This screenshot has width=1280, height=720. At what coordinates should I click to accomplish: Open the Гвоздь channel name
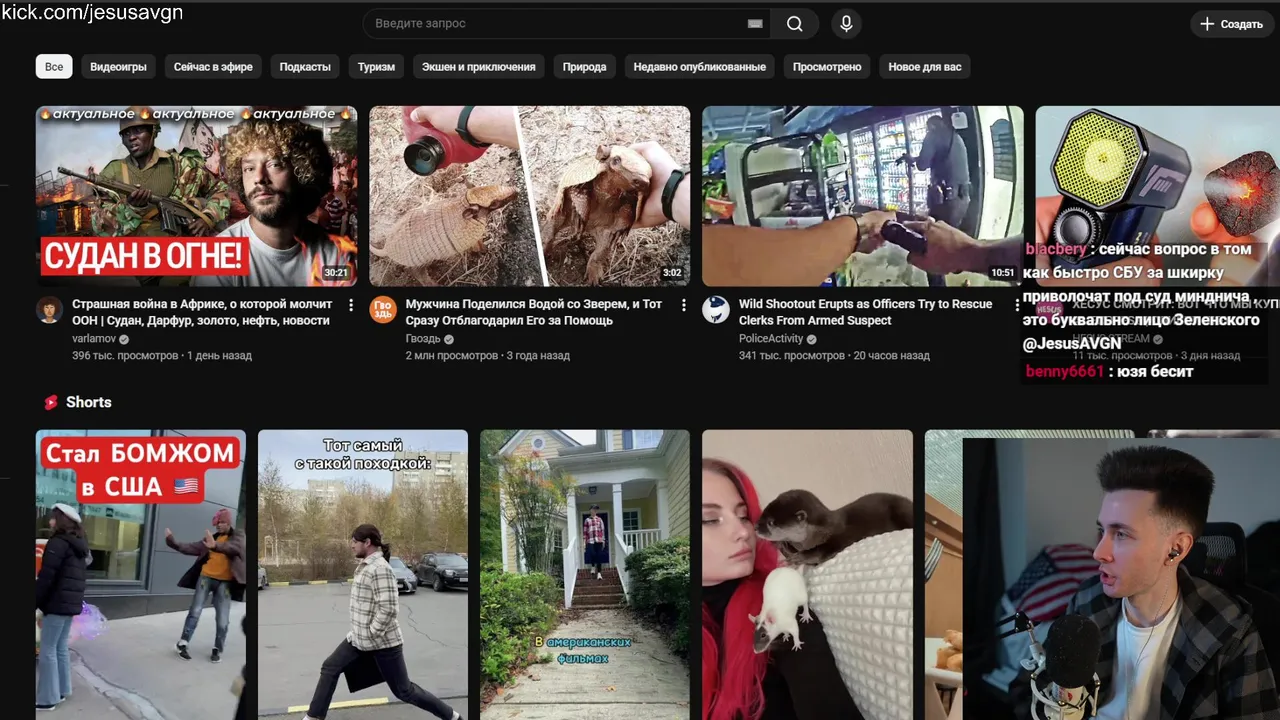point(423,339)
